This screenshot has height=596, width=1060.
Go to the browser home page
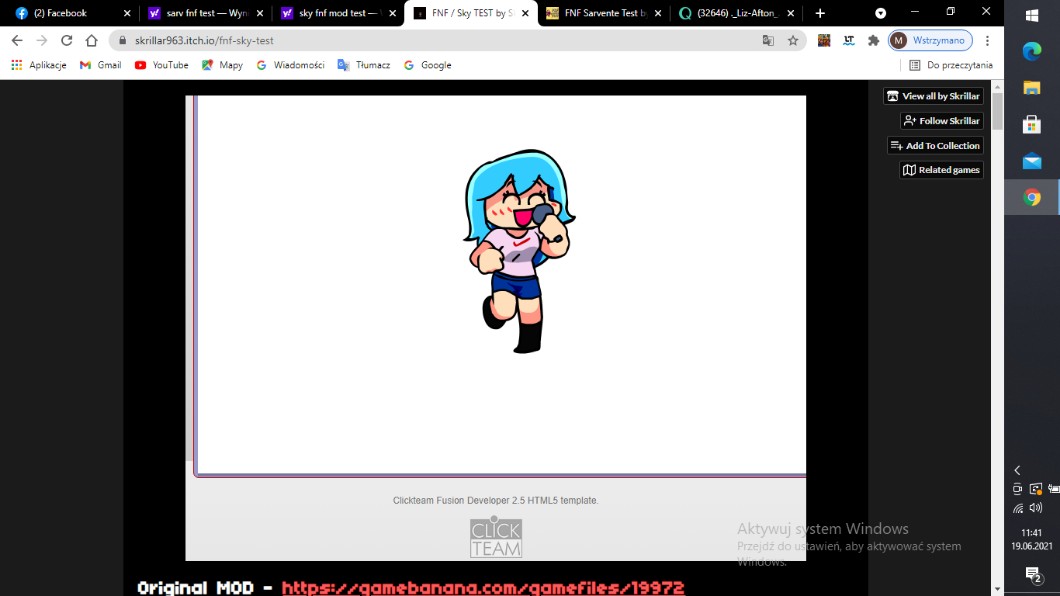coord(92,41)
